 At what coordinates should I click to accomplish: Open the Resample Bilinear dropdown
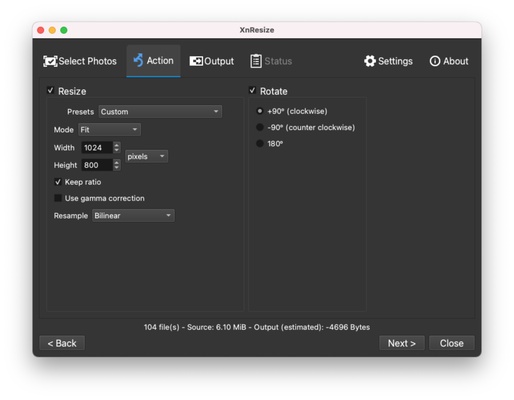(133, 216)
